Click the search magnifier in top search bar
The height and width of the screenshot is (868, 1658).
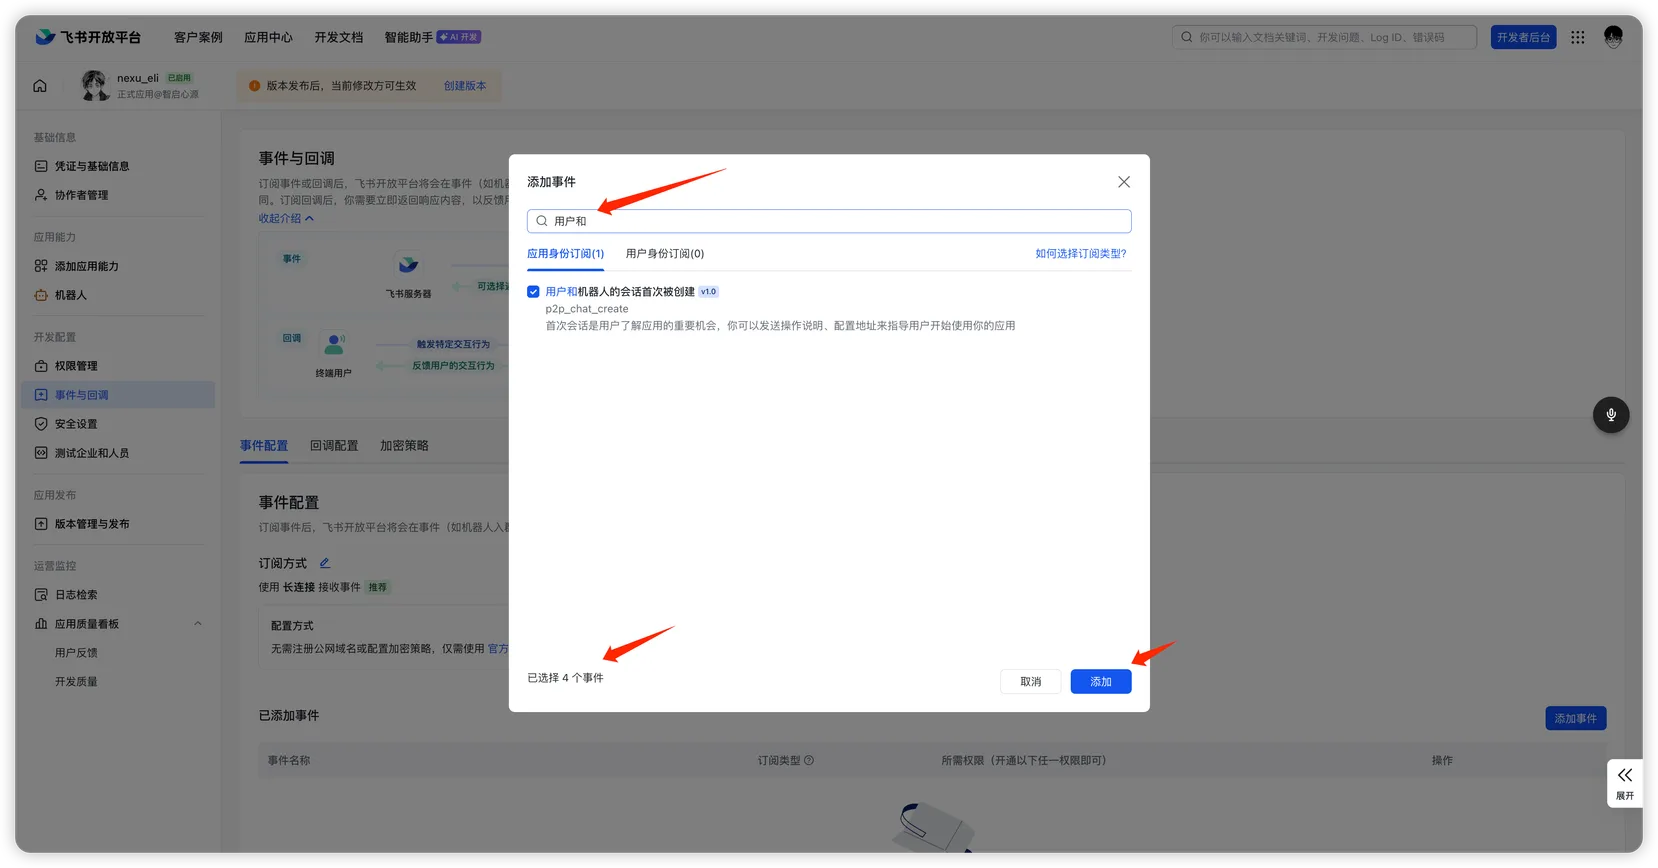click(x=1187, y=37)
